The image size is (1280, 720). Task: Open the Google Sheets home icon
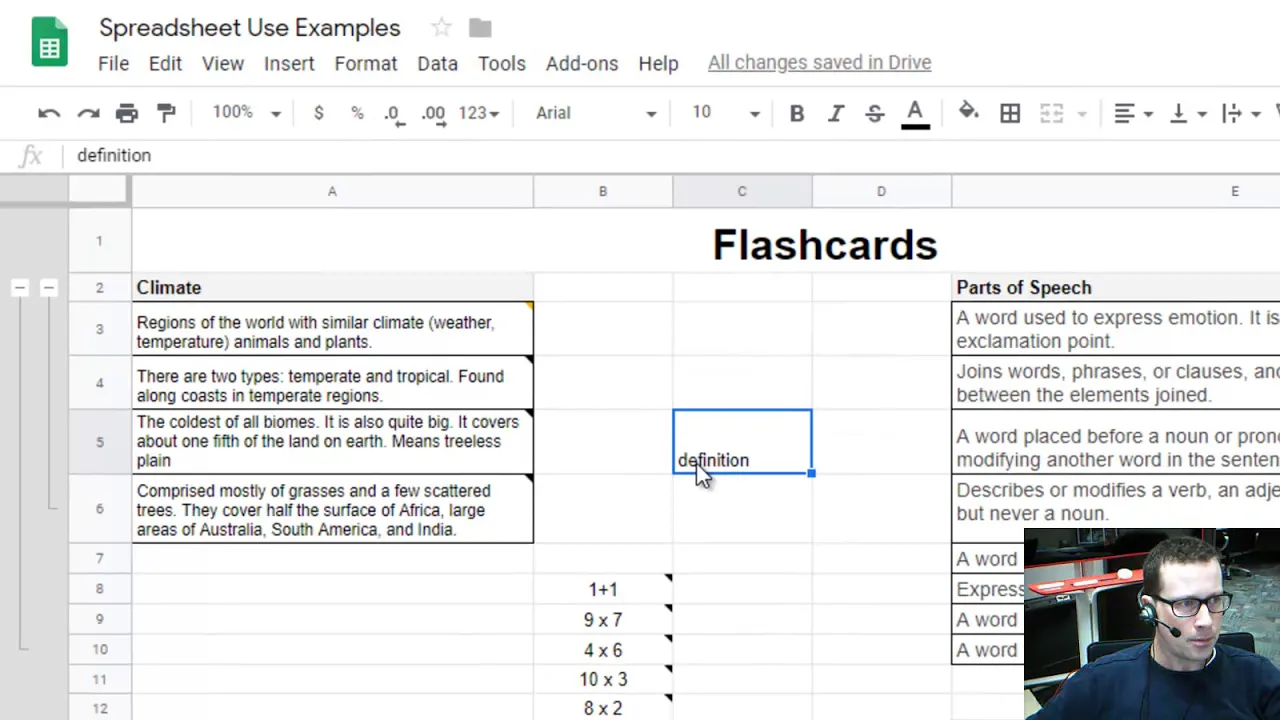49,44
